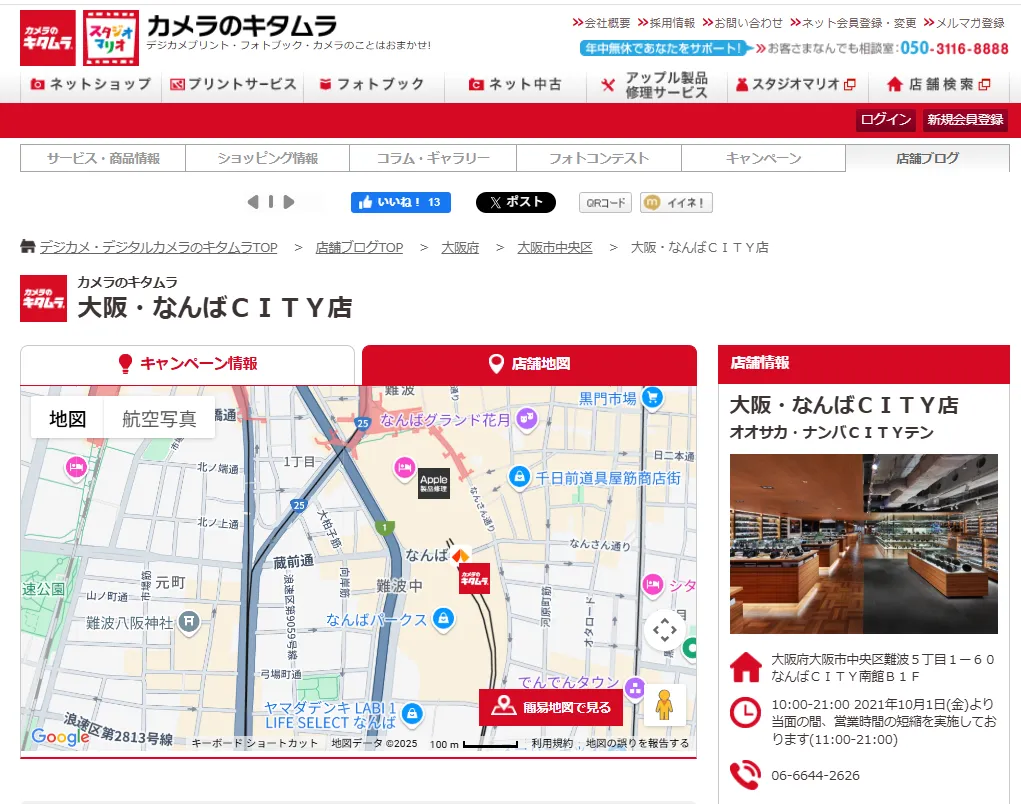The image size is (1021, 804).
Task: Open フォトコンテスト menu
Action: point(599,158)
